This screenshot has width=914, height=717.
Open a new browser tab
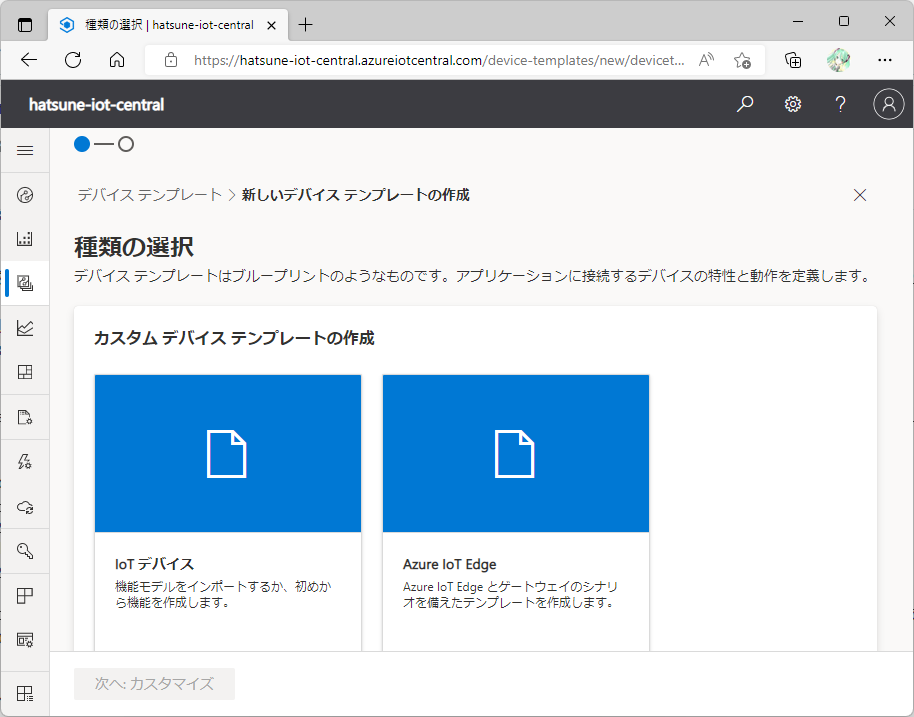305,24
